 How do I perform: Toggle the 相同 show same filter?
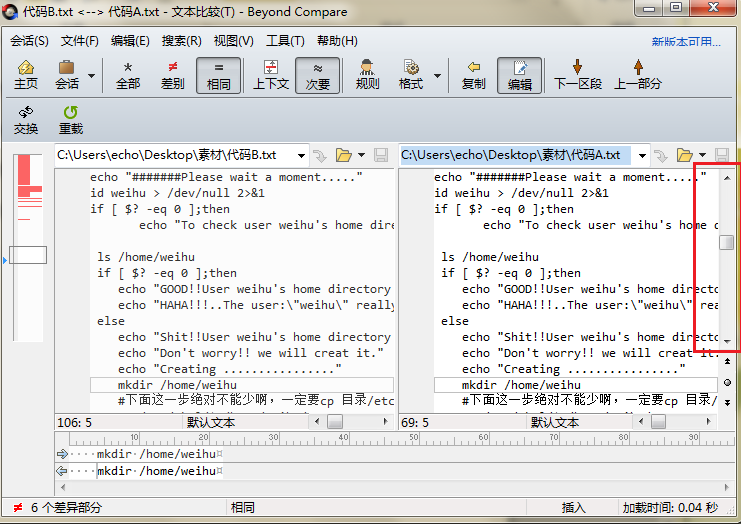click(218, 74)
